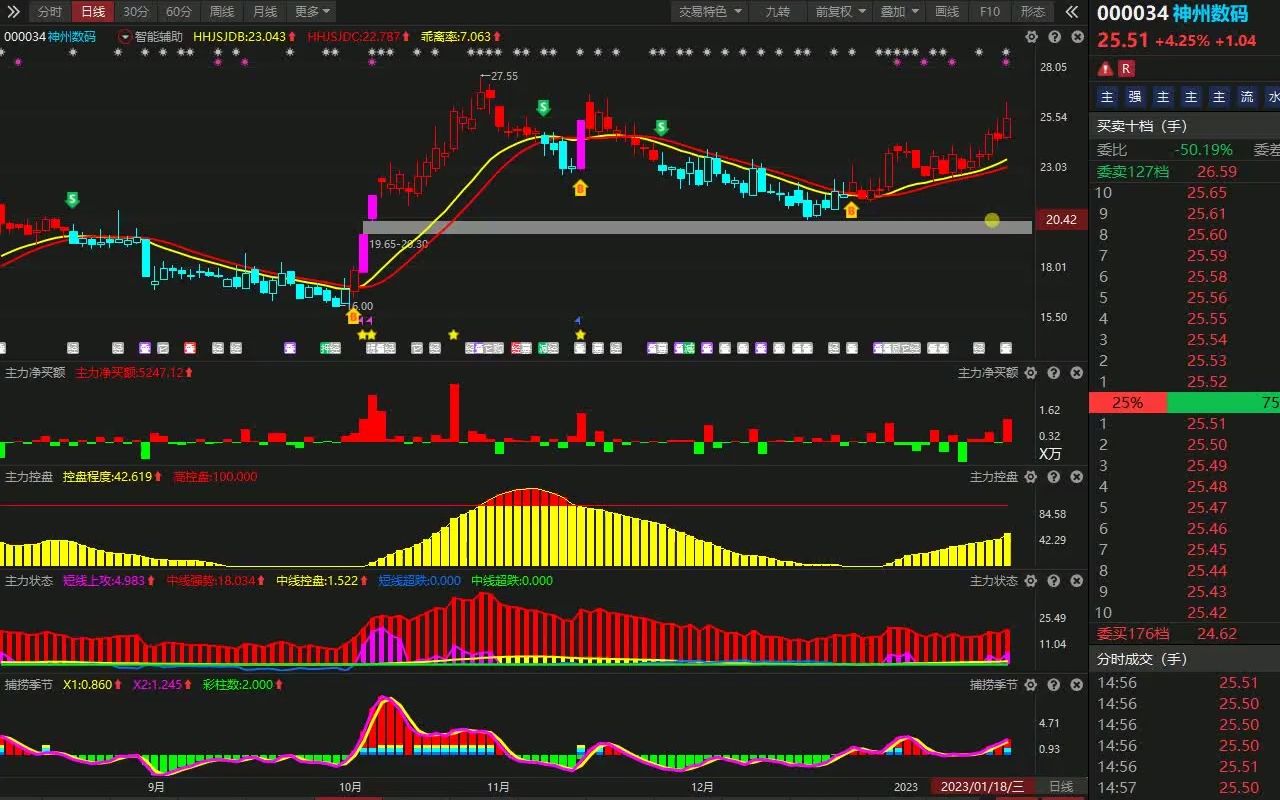Image resolution: width=1280 pixels, height=800 pixels.
Task: Click buy level 10 price 25.42
Action: (1207, 612)
